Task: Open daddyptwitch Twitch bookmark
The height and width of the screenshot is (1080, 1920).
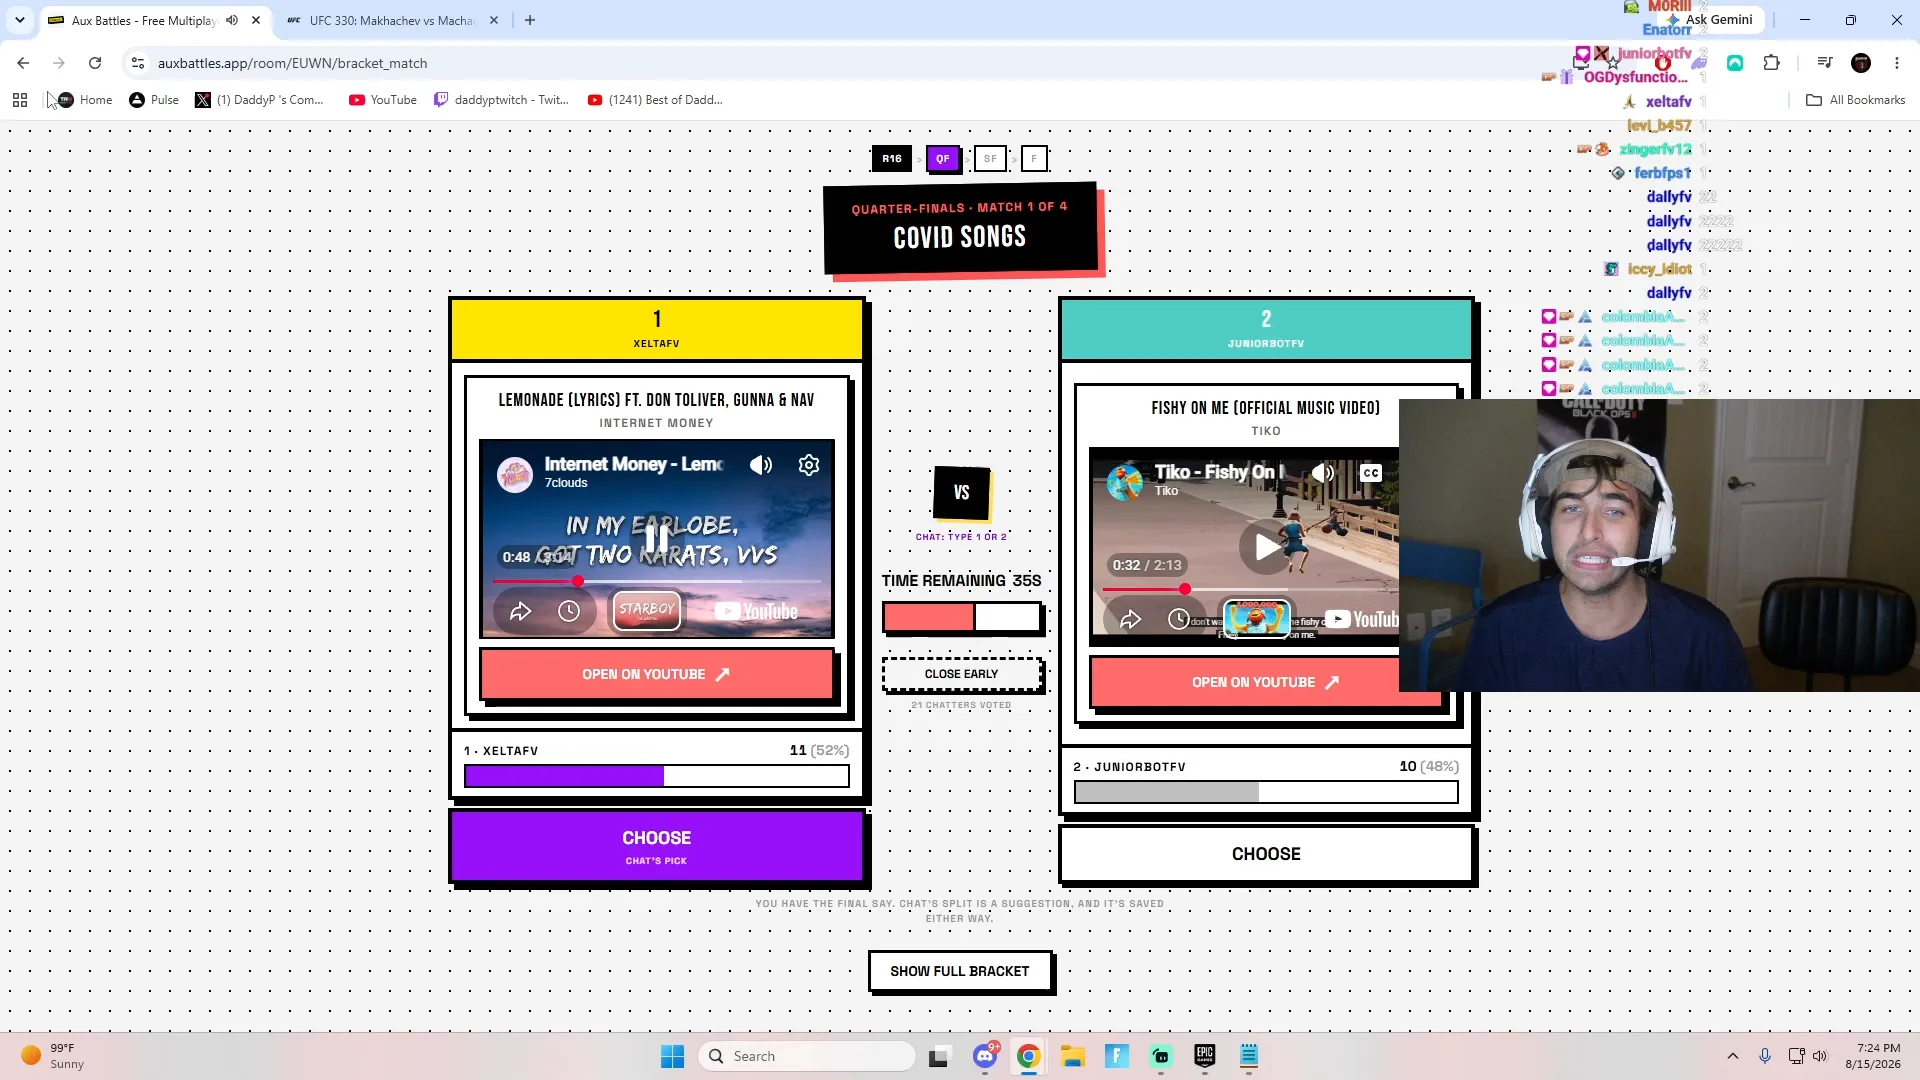Action: (501, 100)
